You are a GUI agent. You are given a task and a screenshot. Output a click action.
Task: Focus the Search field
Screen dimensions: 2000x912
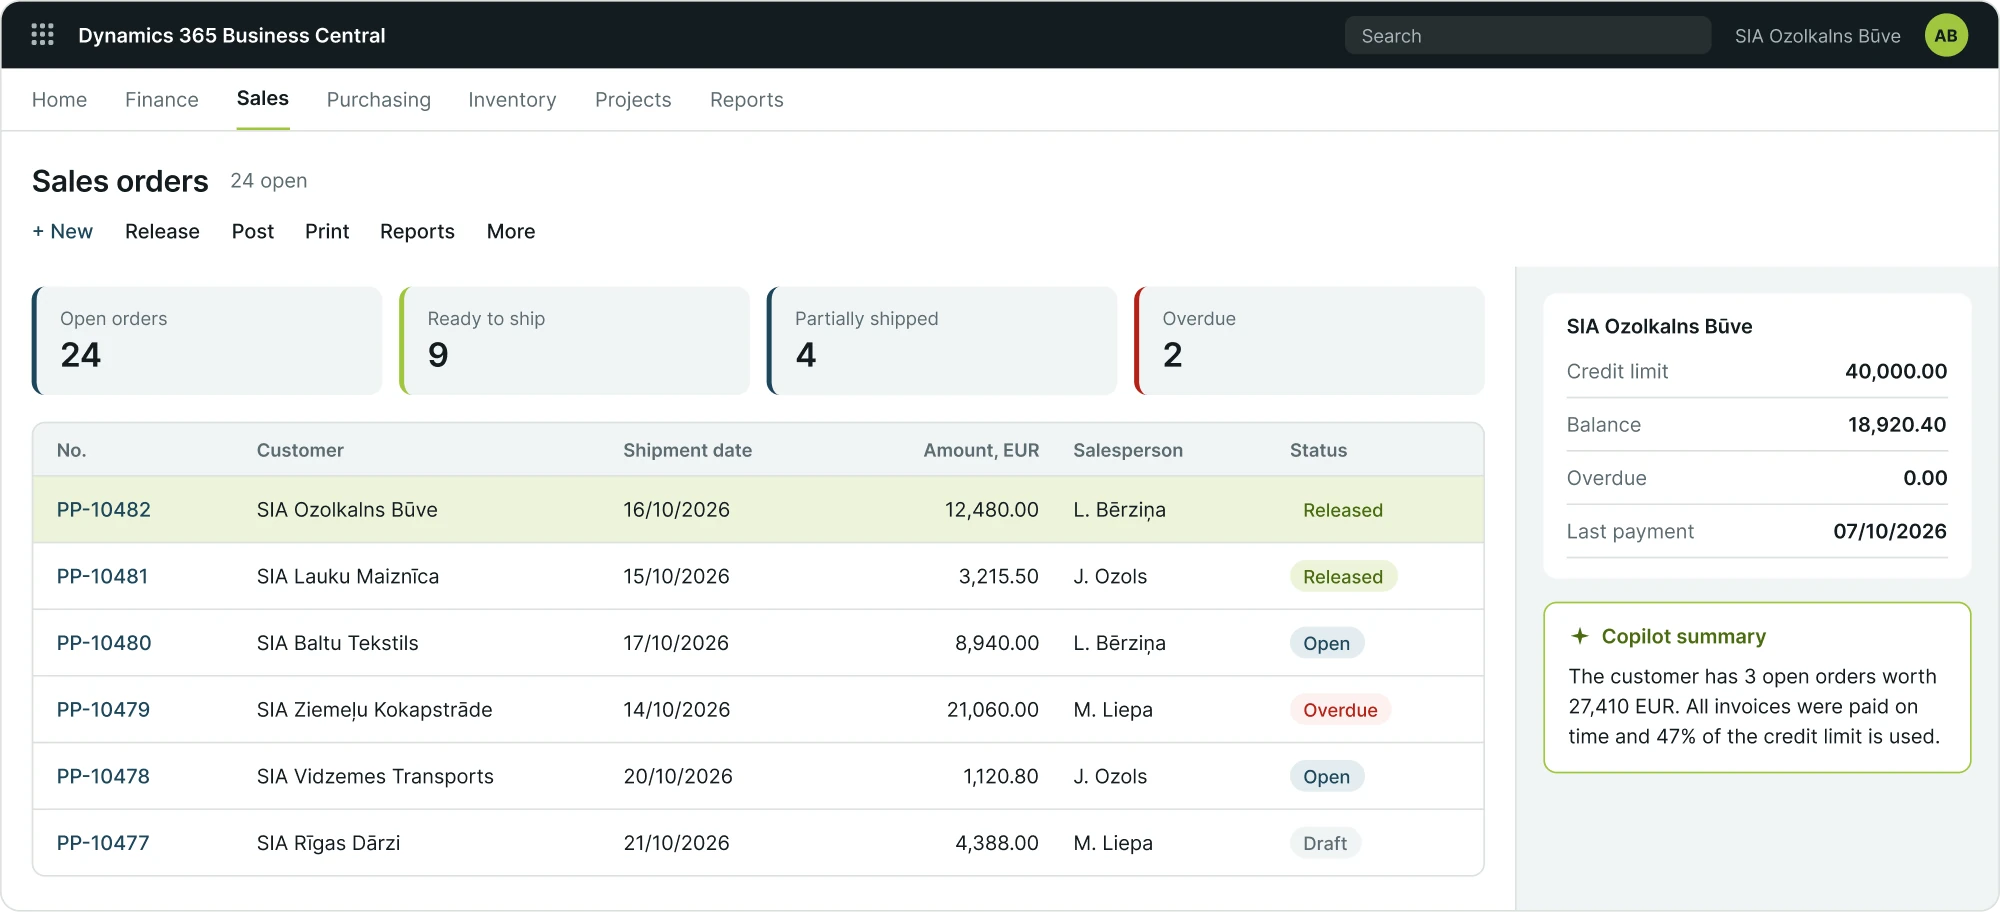(x=1527, y=36)
